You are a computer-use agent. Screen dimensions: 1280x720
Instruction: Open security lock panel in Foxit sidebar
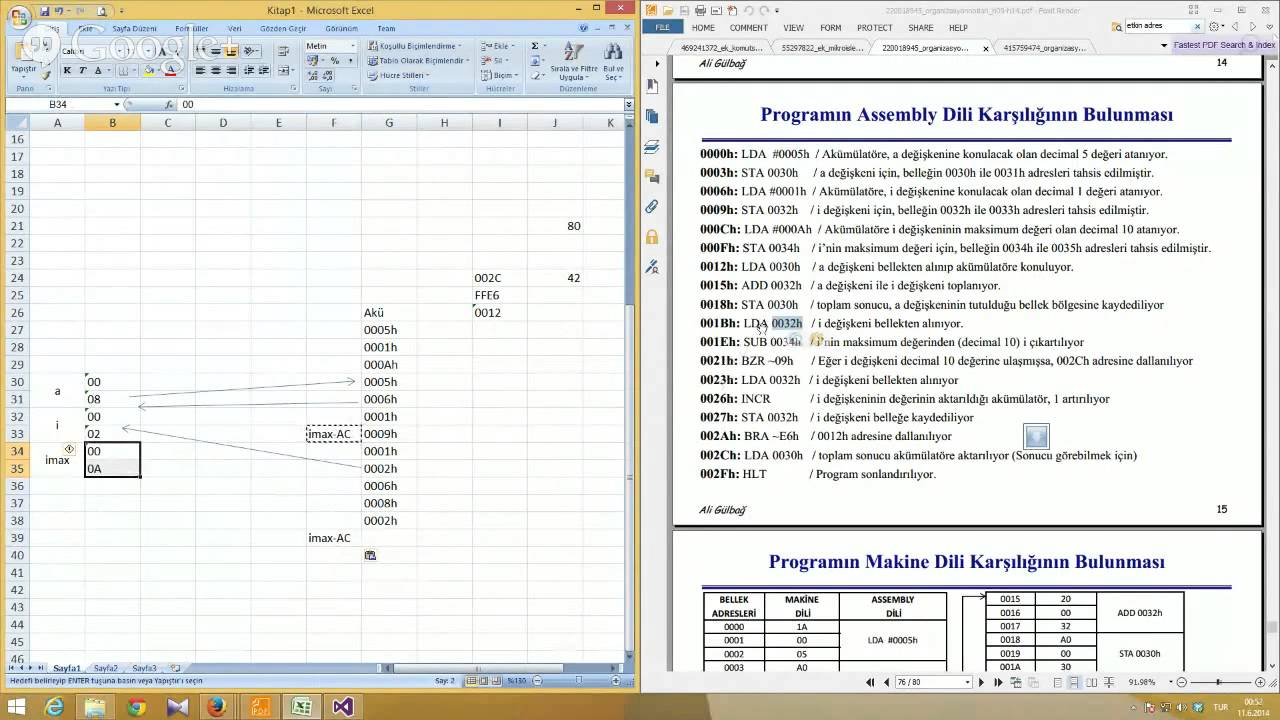tap(652, 237)
